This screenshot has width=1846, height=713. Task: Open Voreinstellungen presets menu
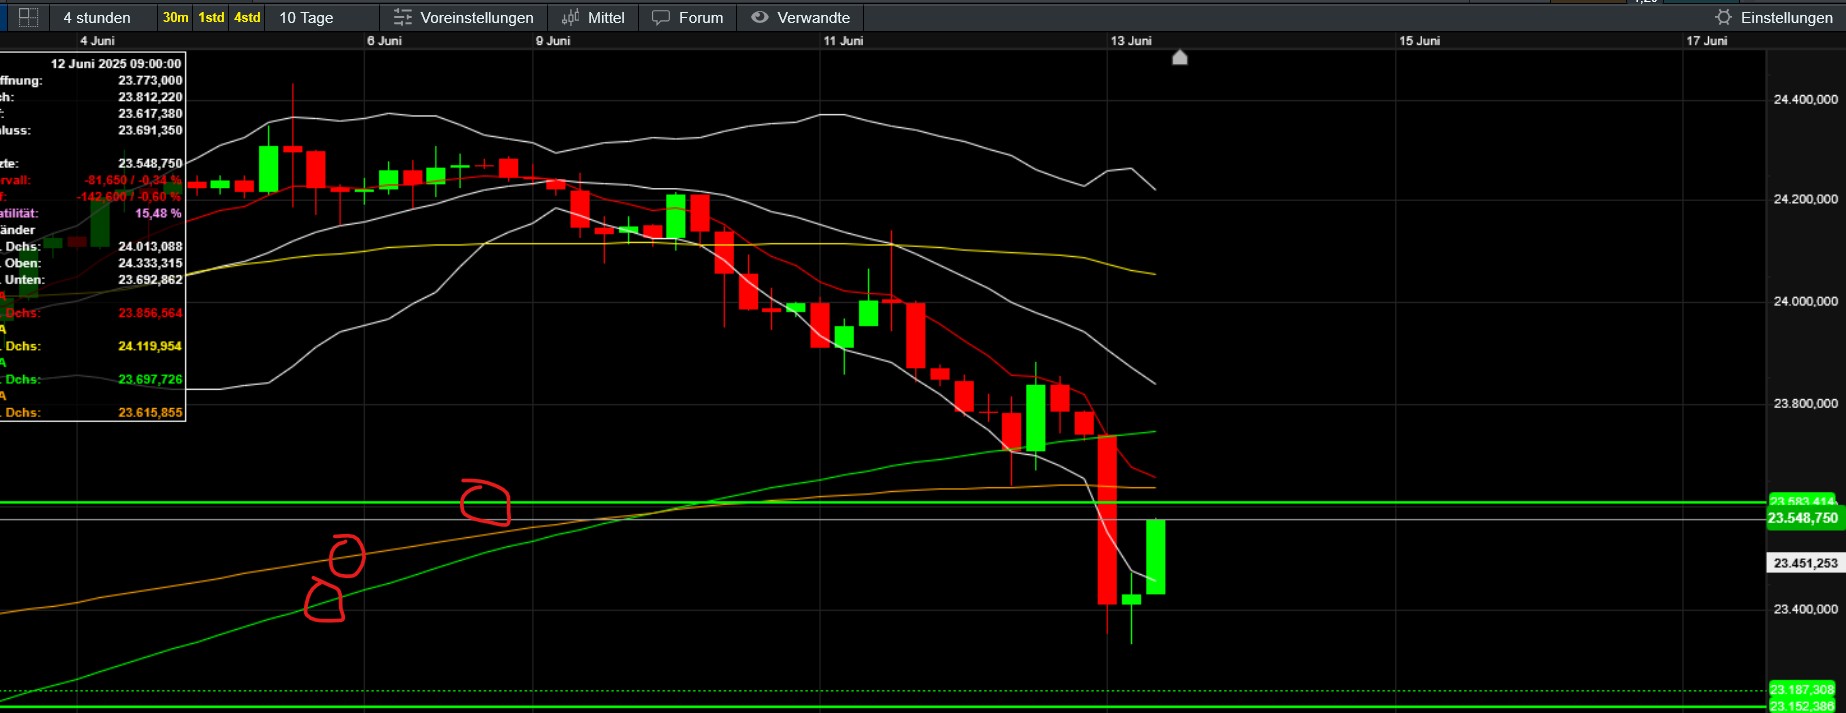(464, 17)
